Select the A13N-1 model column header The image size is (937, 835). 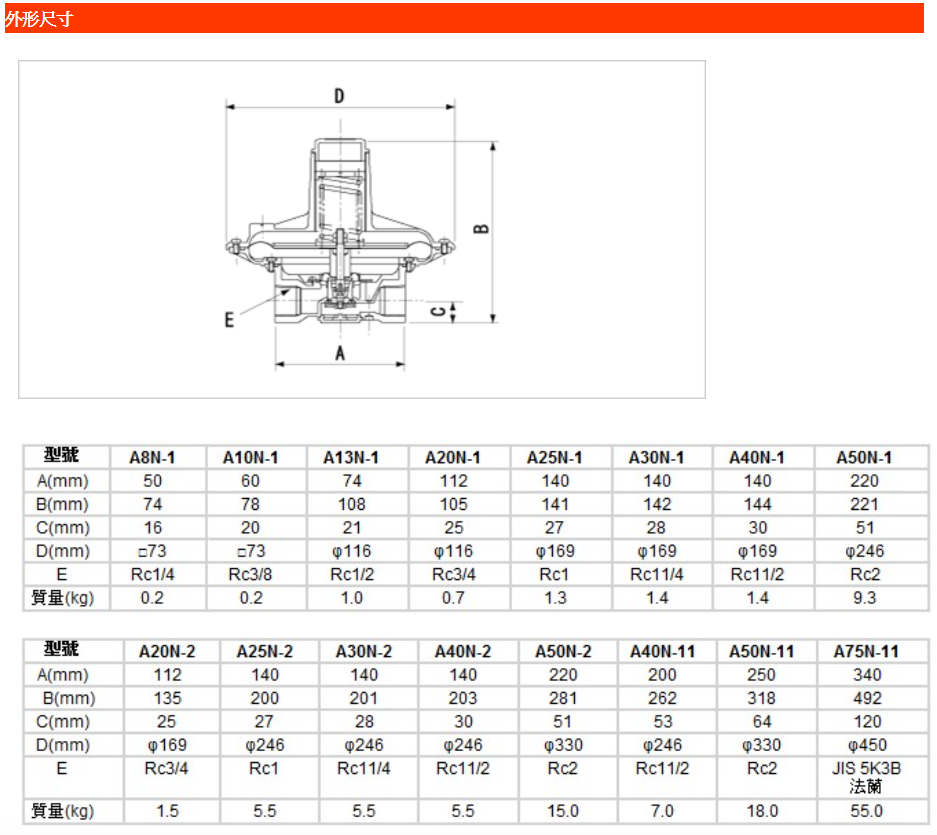[x=351, y=457]
